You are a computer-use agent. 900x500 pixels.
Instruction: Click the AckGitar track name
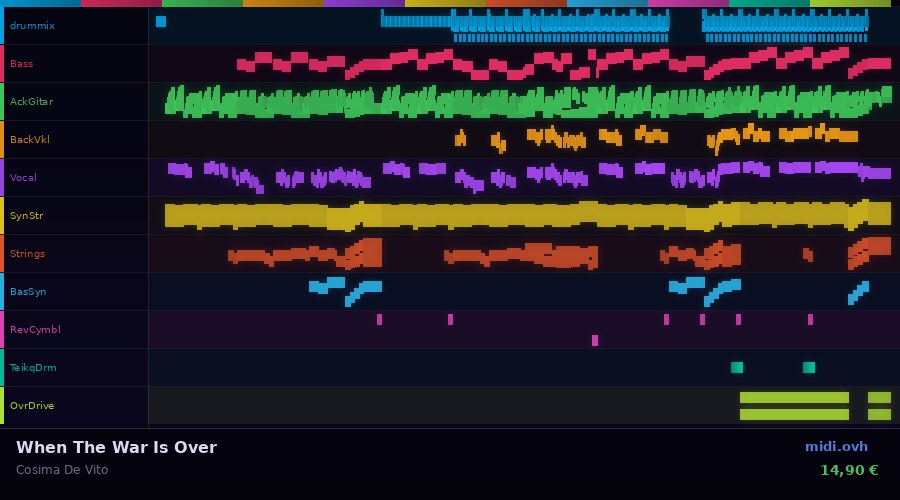tap(31, 102)
